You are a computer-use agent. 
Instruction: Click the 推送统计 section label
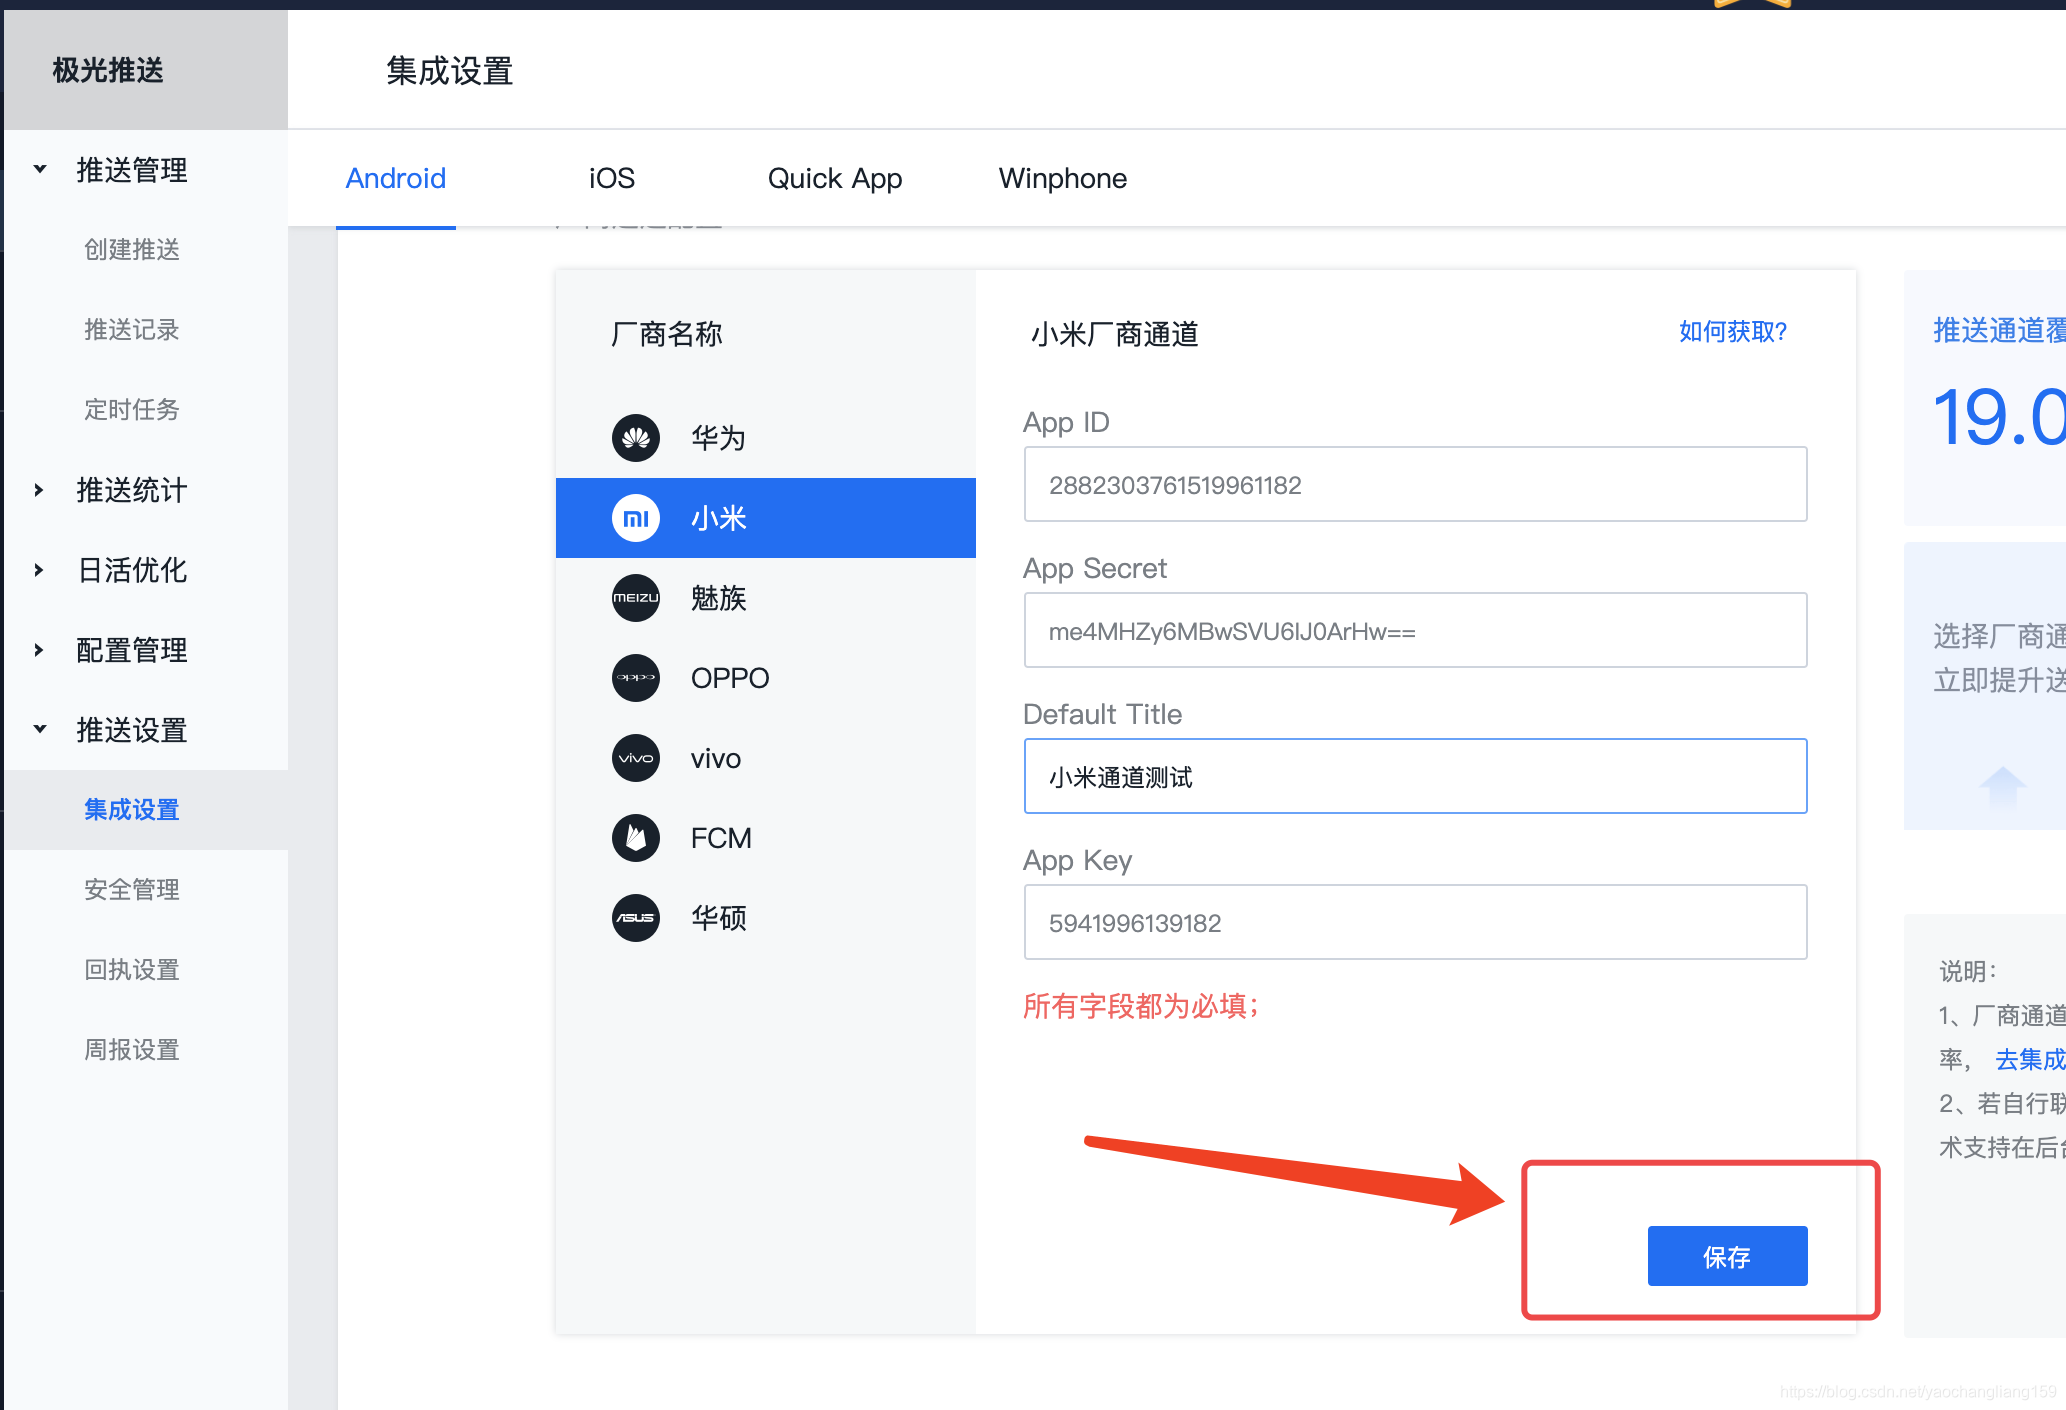(x=132, y=490)
